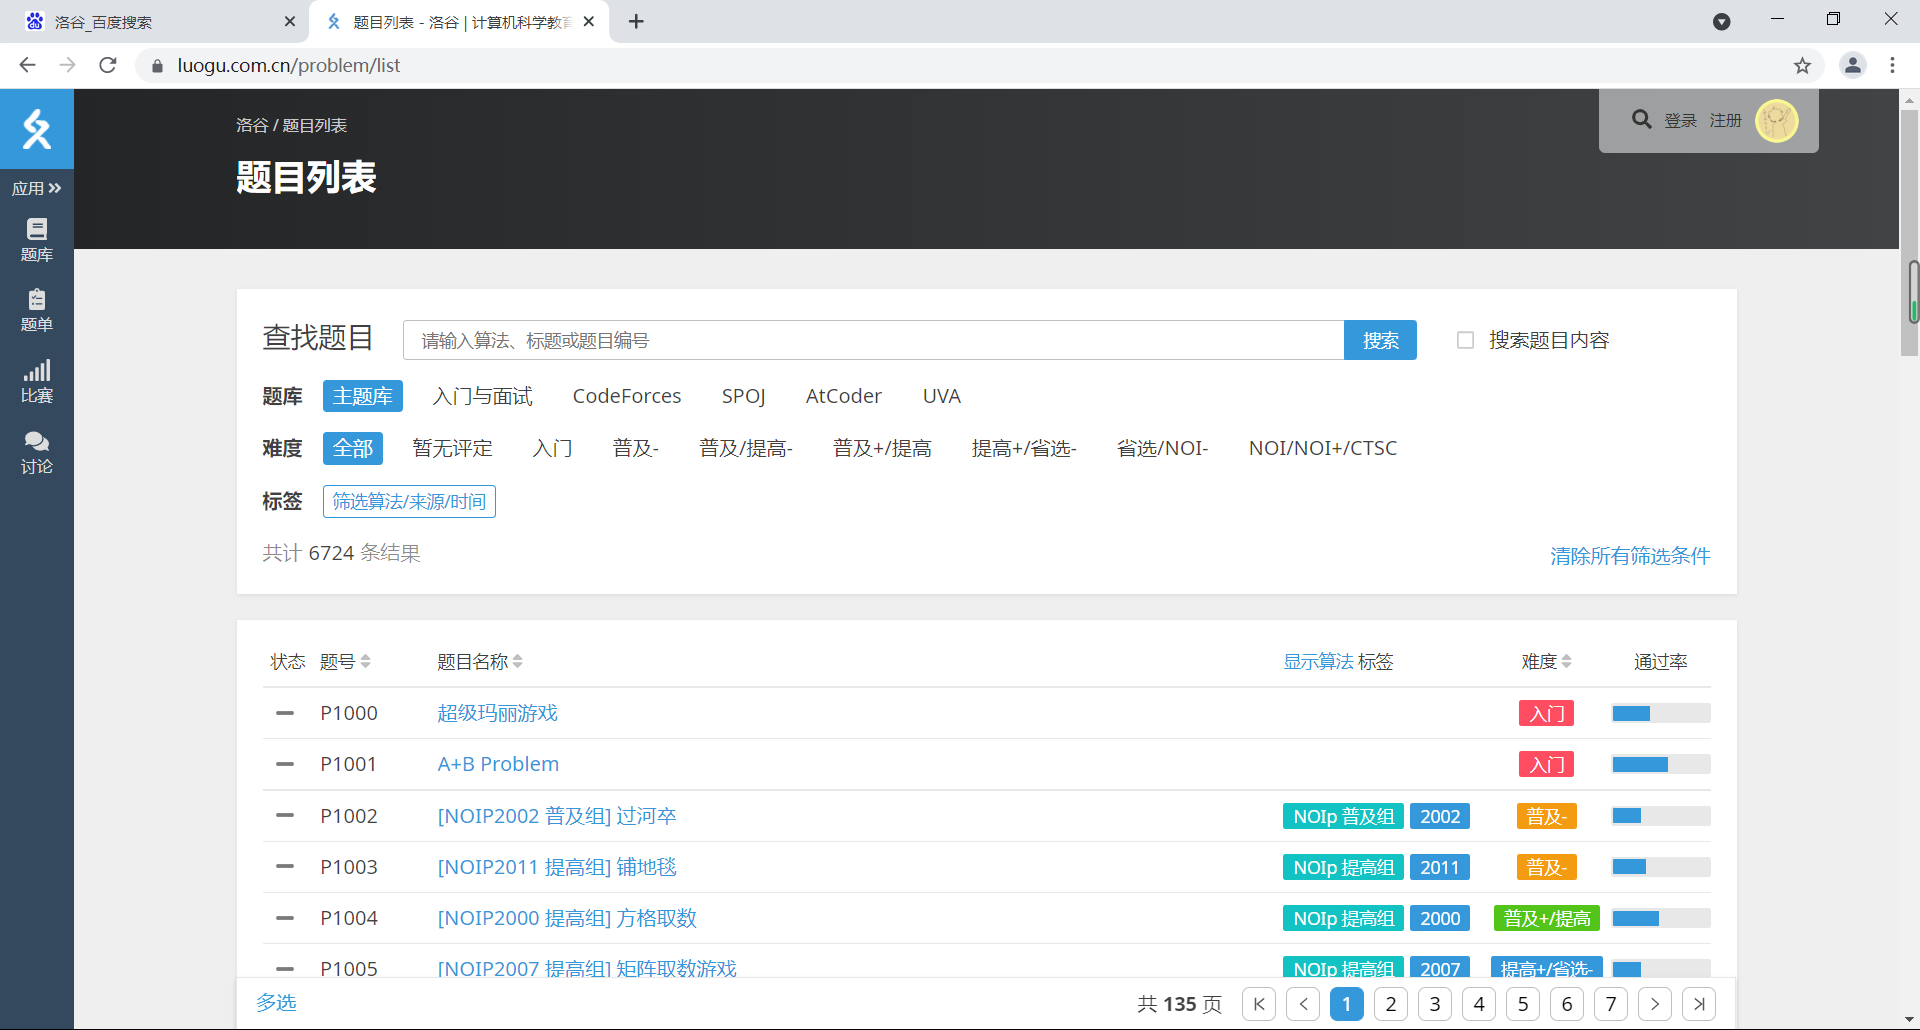Toggle 显示算法 tags display
The width and height of the screenshot is (1920, 1030).
1316,661
